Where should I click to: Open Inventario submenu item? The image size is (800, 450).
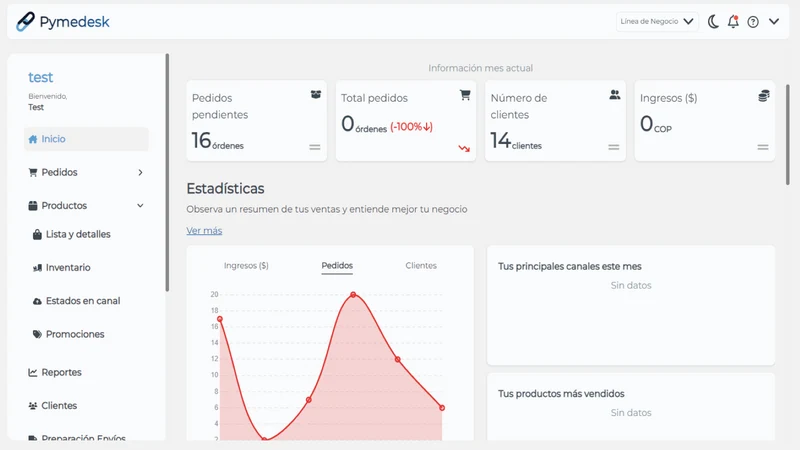(x=68, y=267)
